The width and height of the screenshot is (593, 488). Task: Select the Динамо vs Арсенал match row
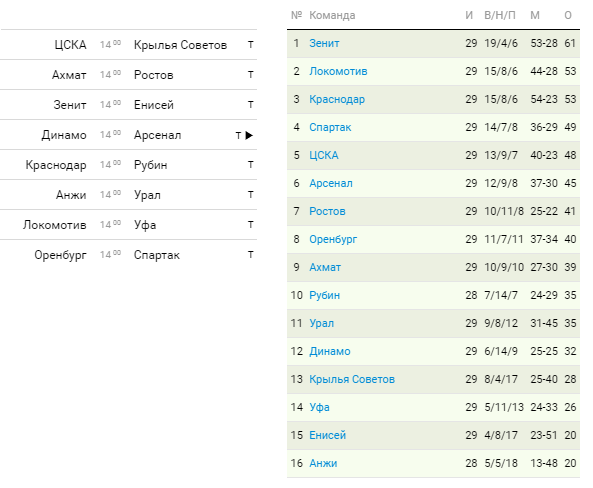pyautogui.click(x=129, y=135)
